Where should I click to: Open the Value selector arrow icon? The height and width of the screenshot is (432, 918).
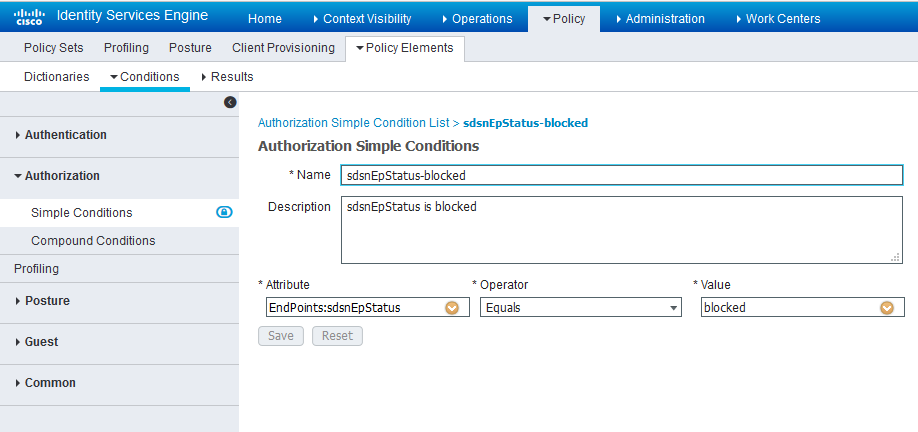886,308
